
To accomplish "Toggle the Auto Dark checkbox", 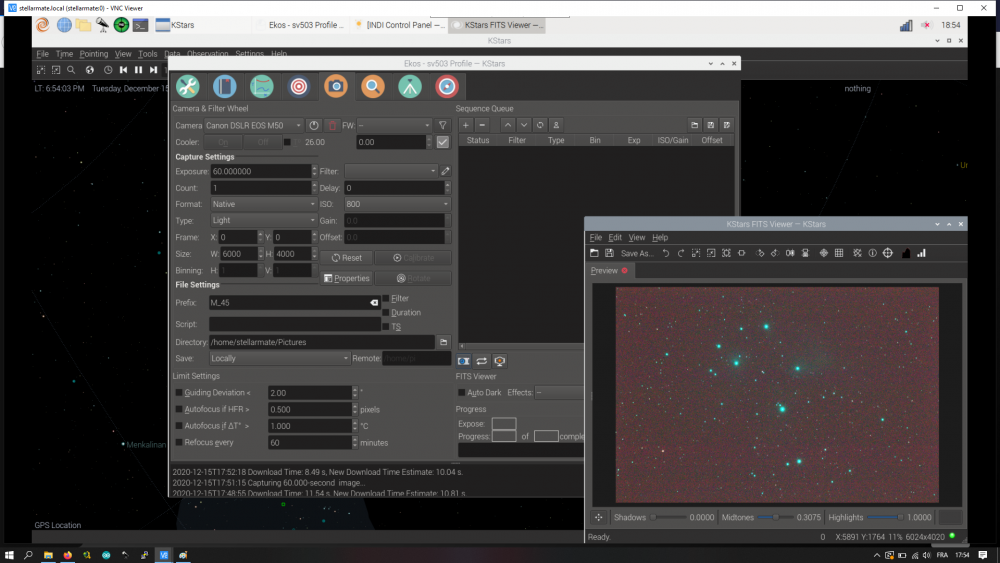I will click(x=462, y=393).
